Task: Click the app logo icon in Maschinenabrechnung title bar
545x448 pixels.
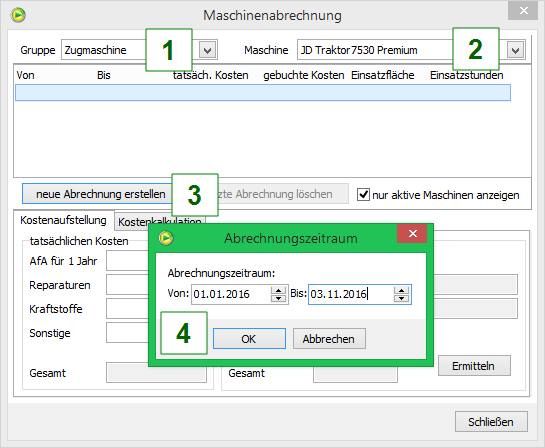Action: click(x=18, y=15)
